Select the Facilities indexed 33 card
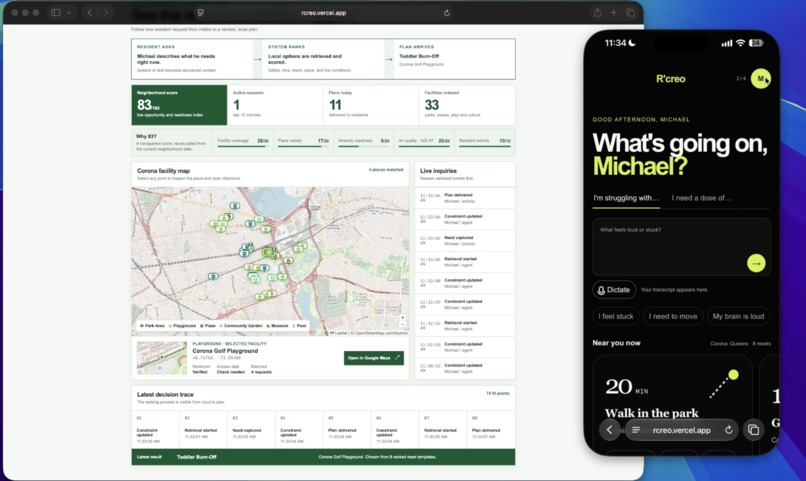Viewport: 806px width, 481px height. (467, 105)
